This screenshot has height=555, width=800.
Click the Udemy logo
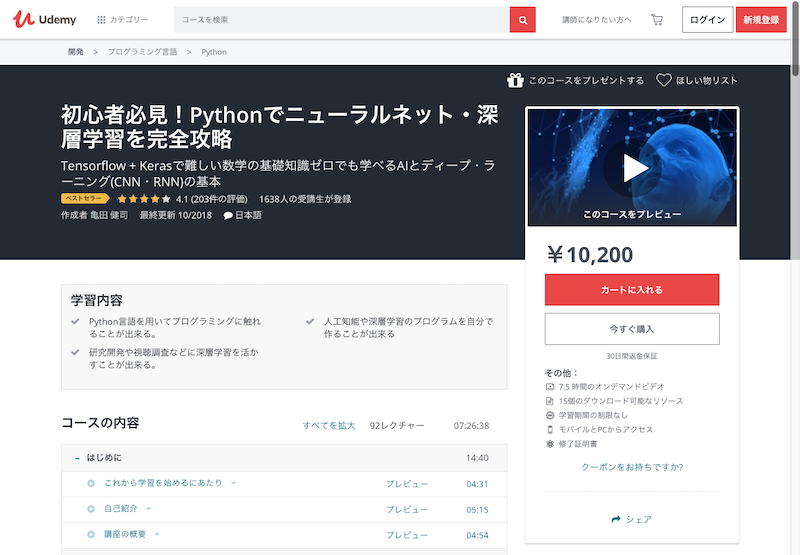(44, 19)
